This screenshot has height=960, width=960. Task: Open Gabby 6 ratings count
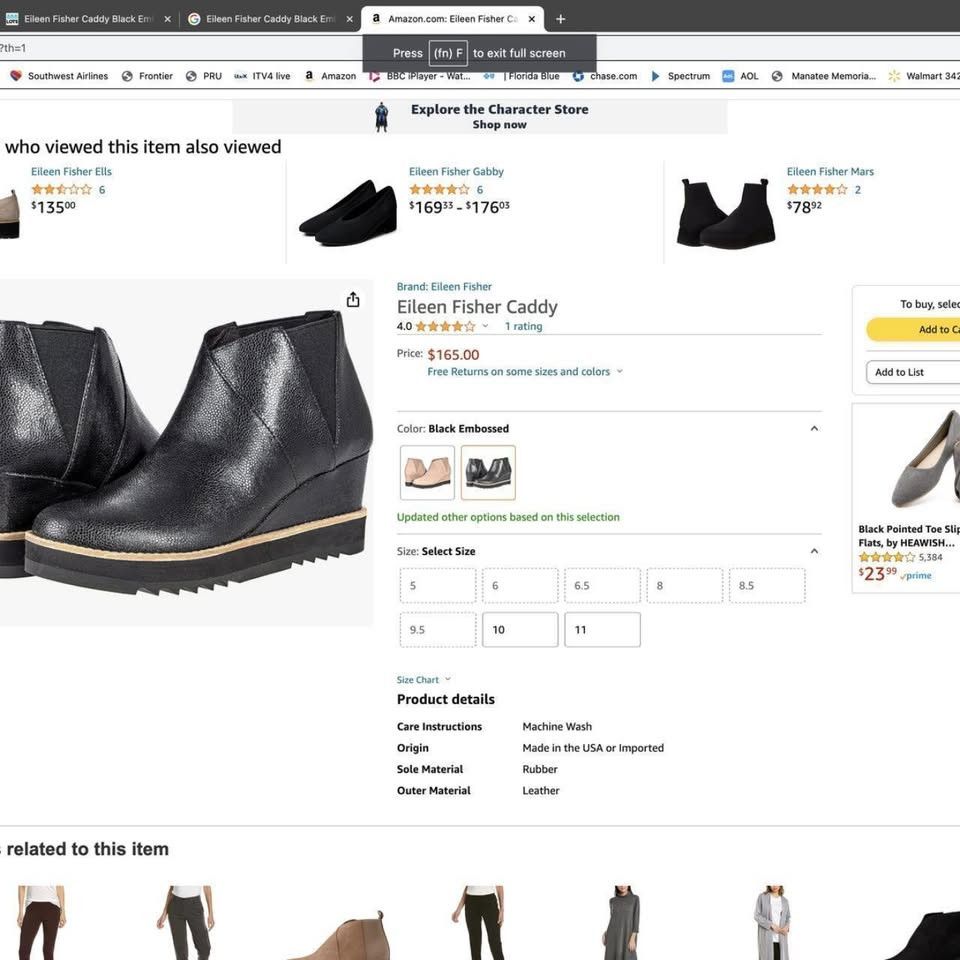pos(480,190)
